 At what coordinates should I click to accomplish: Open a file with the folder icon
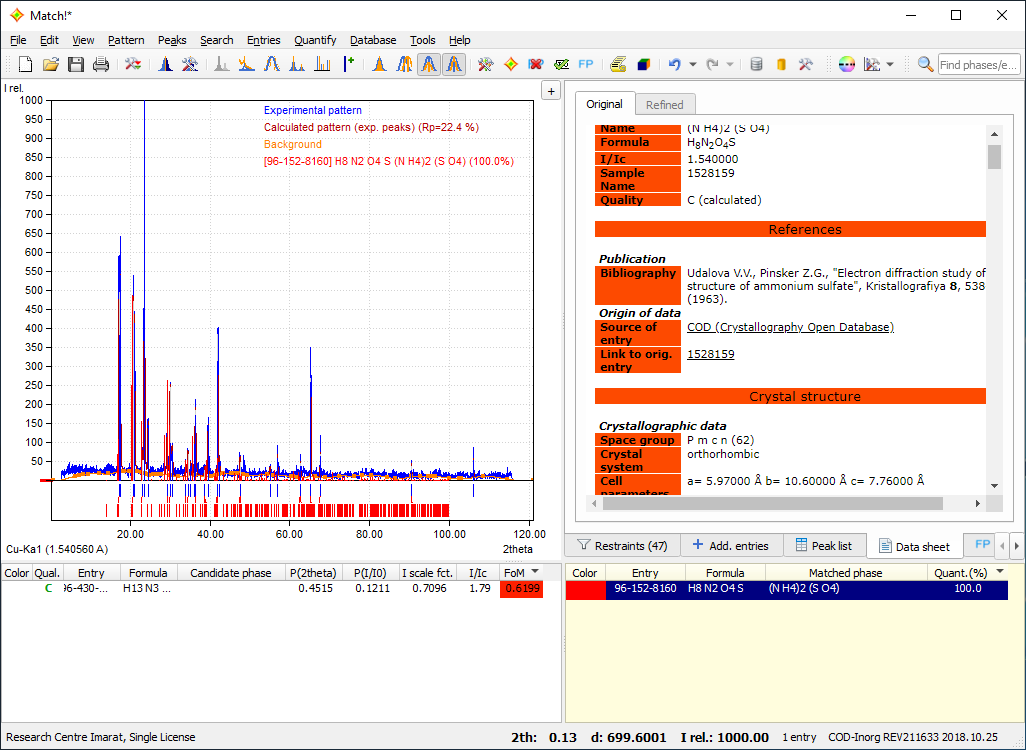point(50,65)
